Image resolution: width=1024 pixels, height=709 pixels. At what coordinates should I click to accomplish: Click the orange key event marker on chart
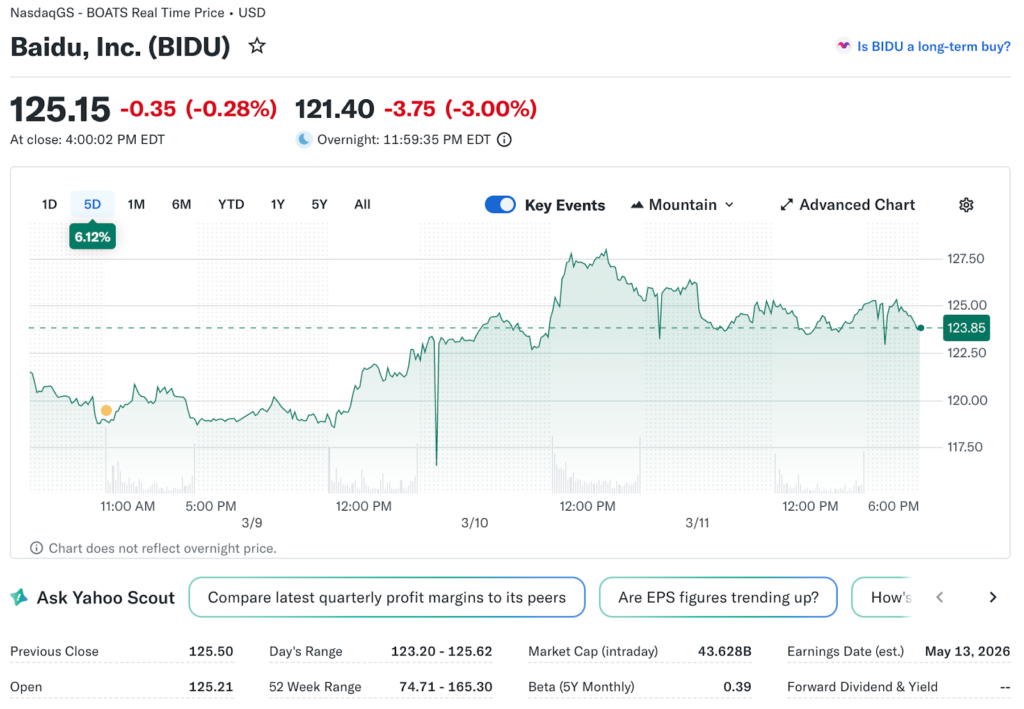pos(106,410)
